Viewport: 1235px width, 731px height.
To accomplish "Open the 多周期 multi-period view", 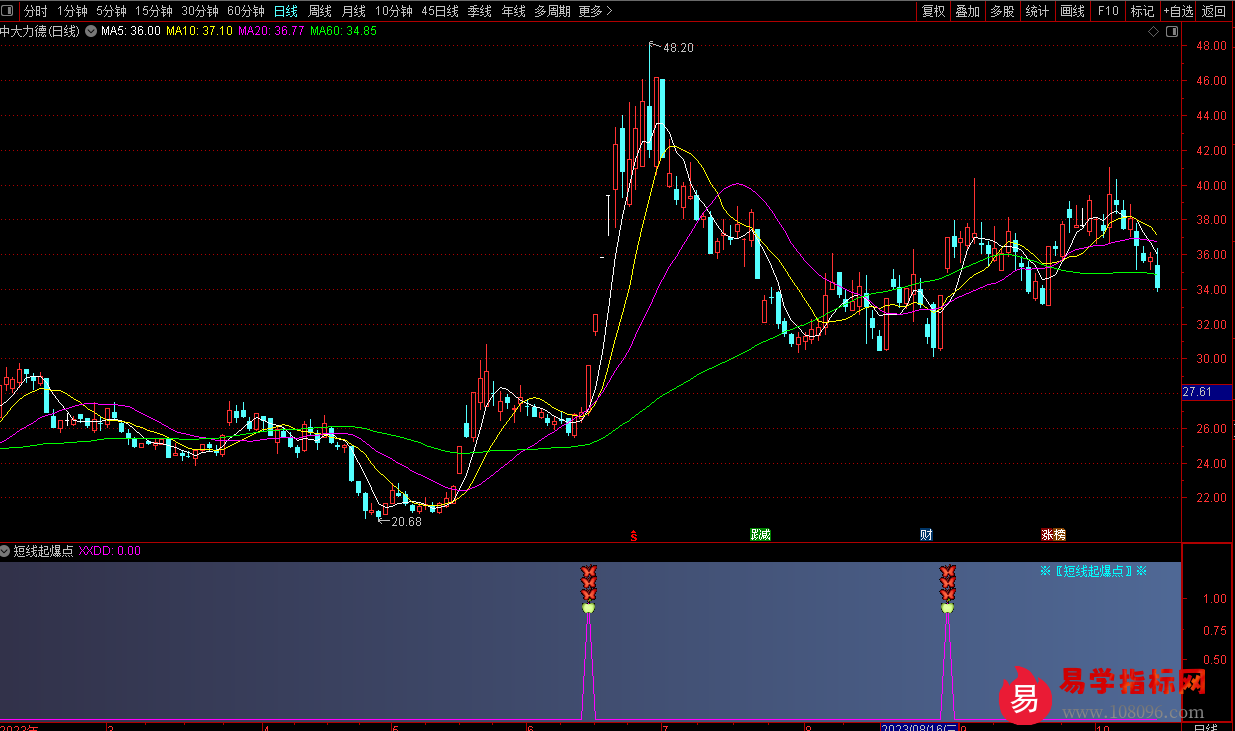I will (x=552, y=11).
